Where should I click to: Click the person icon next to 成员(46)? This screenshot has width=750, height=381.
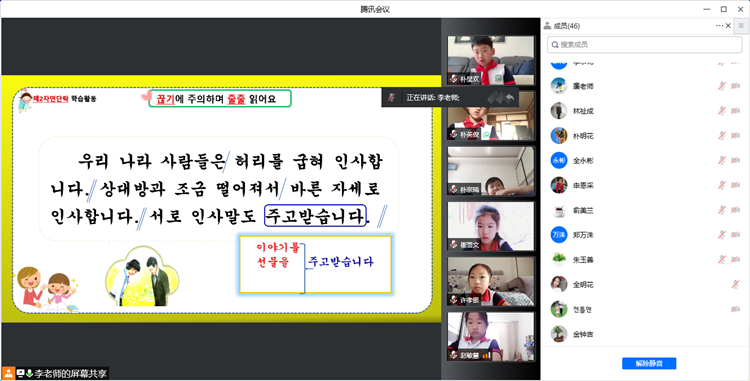(x=548, y=26)
